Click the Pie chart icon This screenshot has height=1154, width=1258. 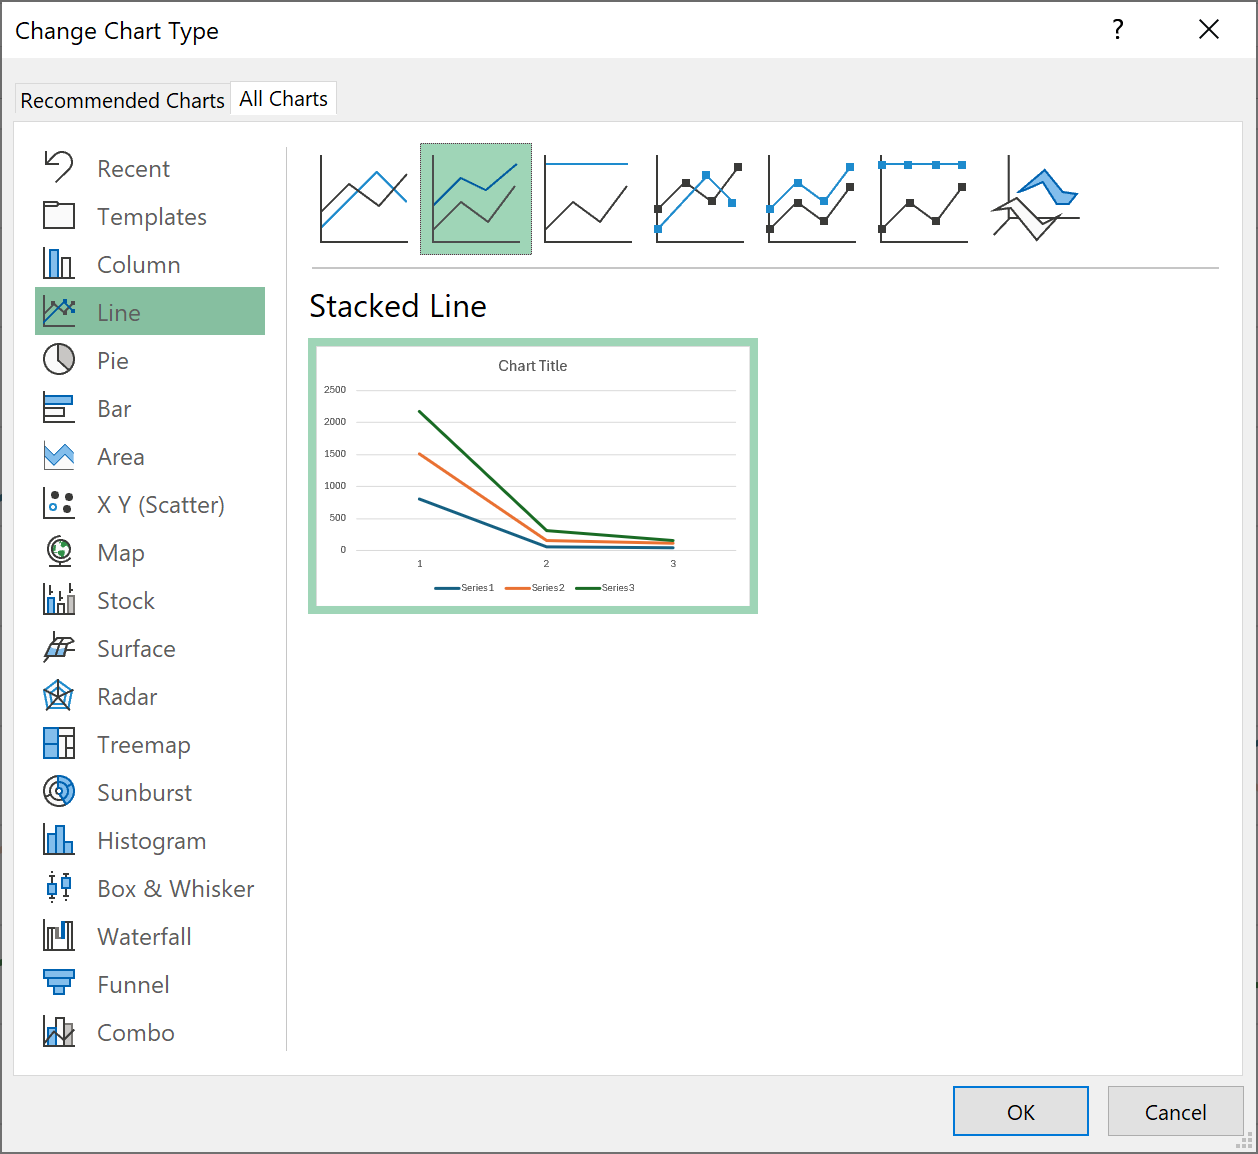[x=59, y=359]
